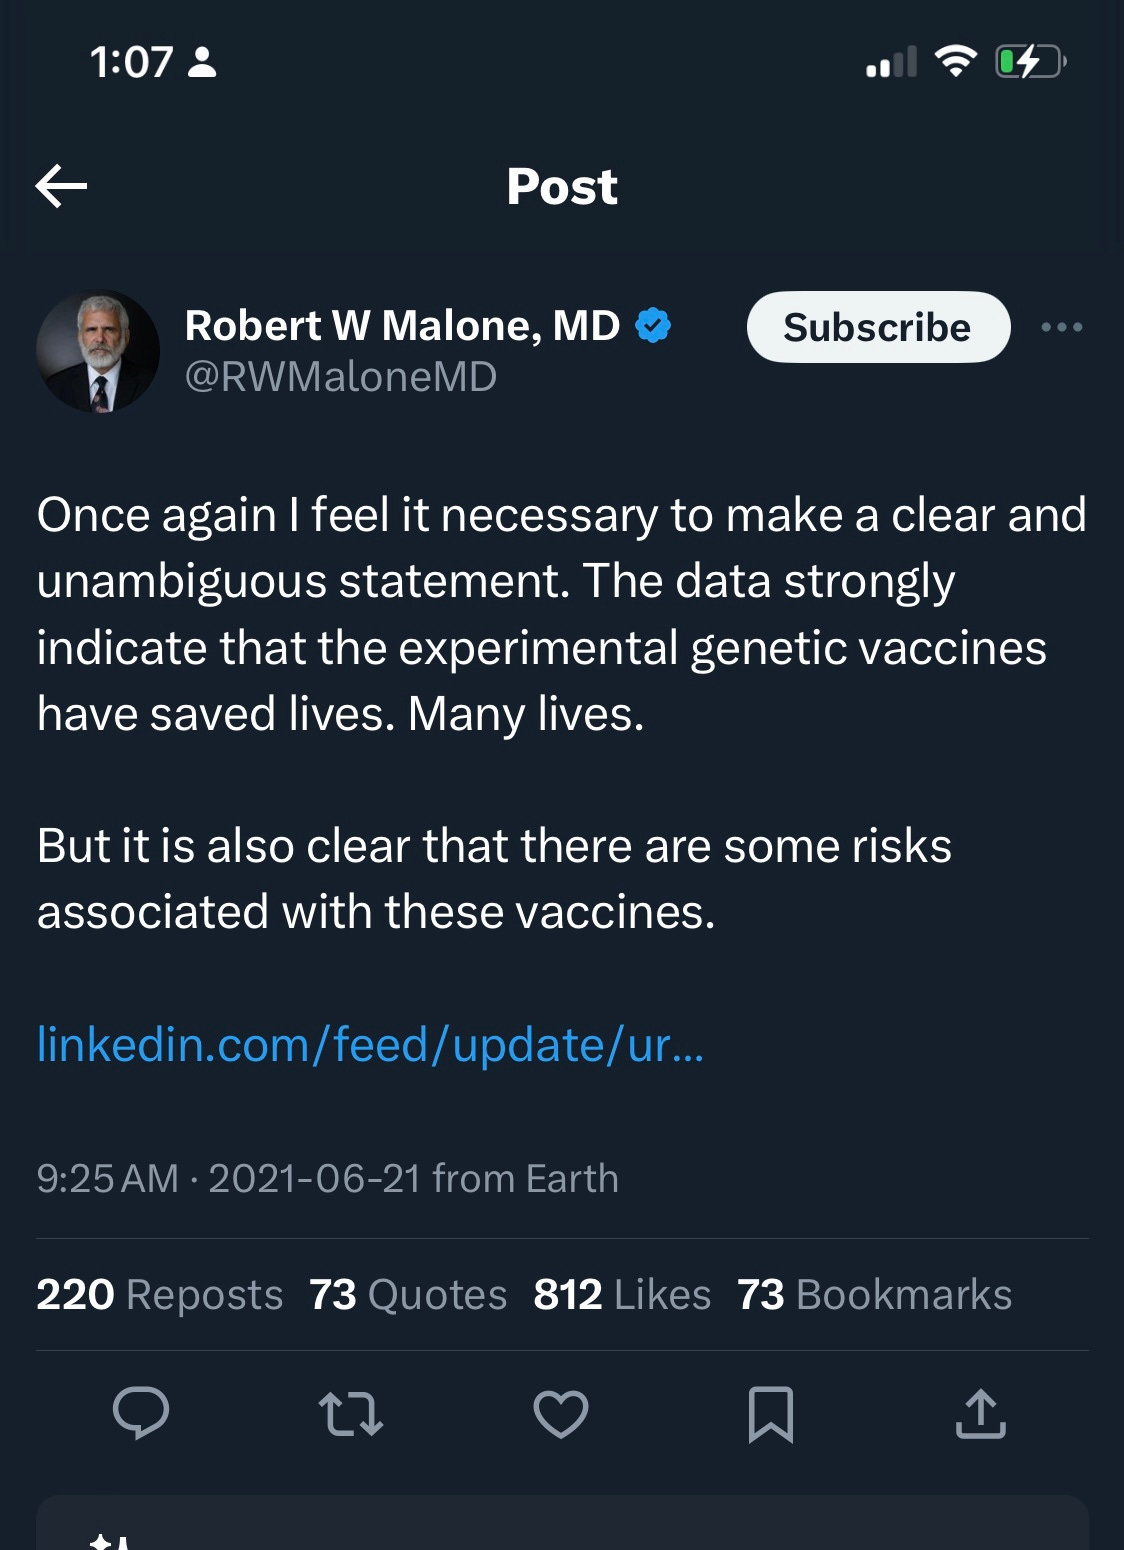Tap the Wi-Fi status icon

[x=955, y=62]
